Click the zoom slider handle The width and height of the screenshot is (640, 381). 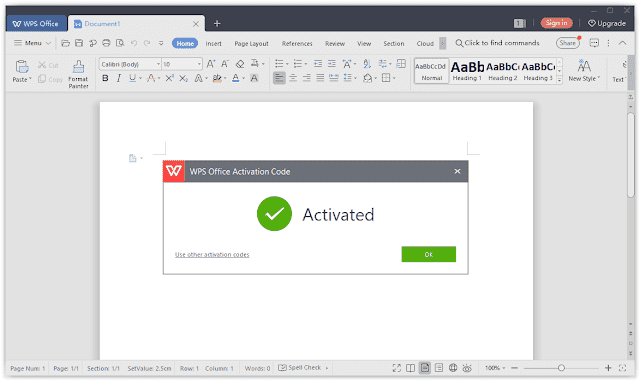coord(561,368)
